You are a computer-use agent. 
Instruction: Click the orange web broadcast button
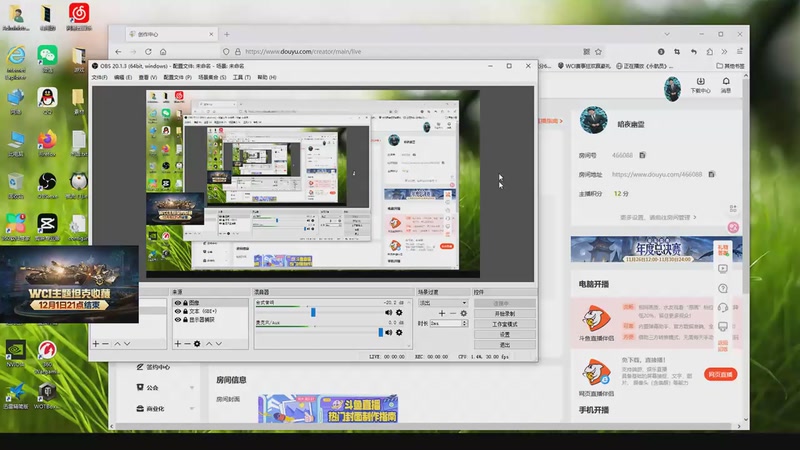pos(720,374)
